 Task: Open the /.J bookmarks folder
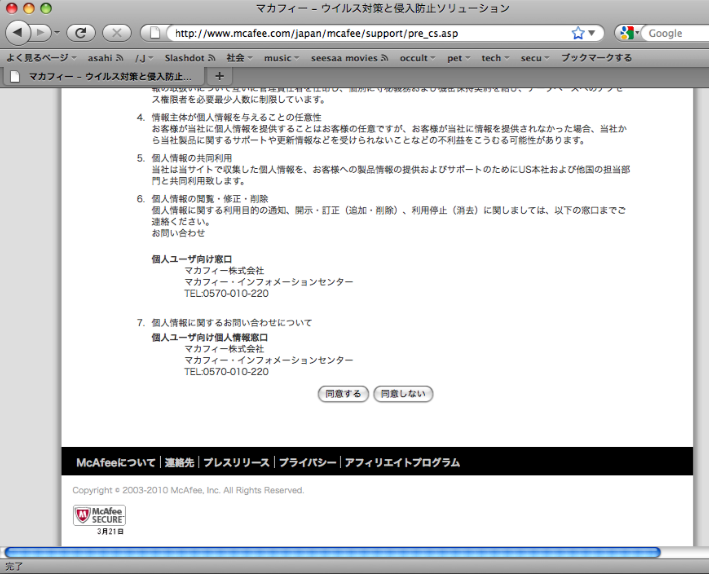click(x=144, y=58)
